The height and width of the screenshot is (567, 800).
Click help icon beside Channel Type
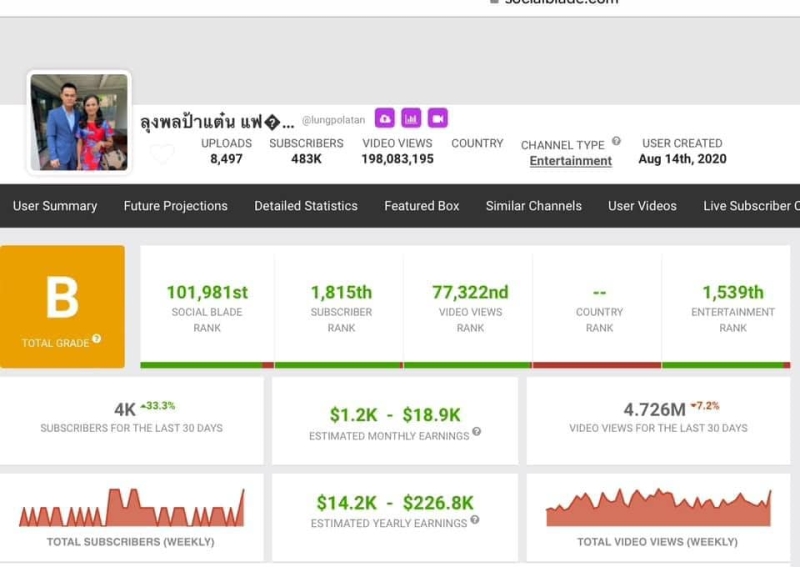click(x=616, y=141)
